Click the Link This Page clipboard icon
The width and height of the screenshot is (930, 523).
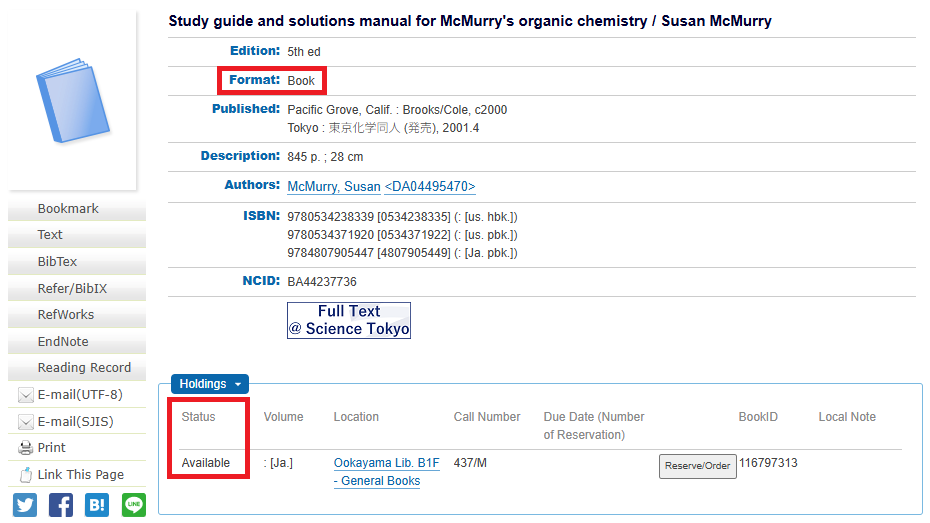pyautogui.click(x=26, y=475)
